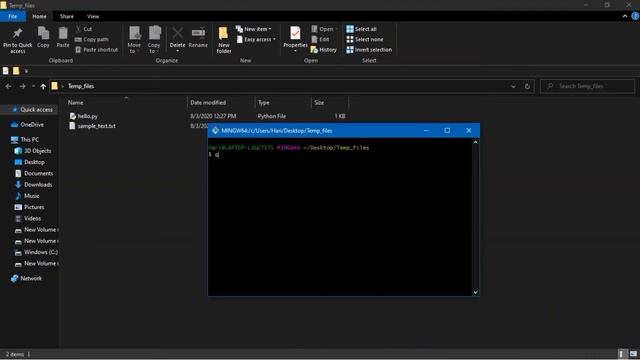
Task: Open 3D Objects in sidebar
Action: (33, 151)
